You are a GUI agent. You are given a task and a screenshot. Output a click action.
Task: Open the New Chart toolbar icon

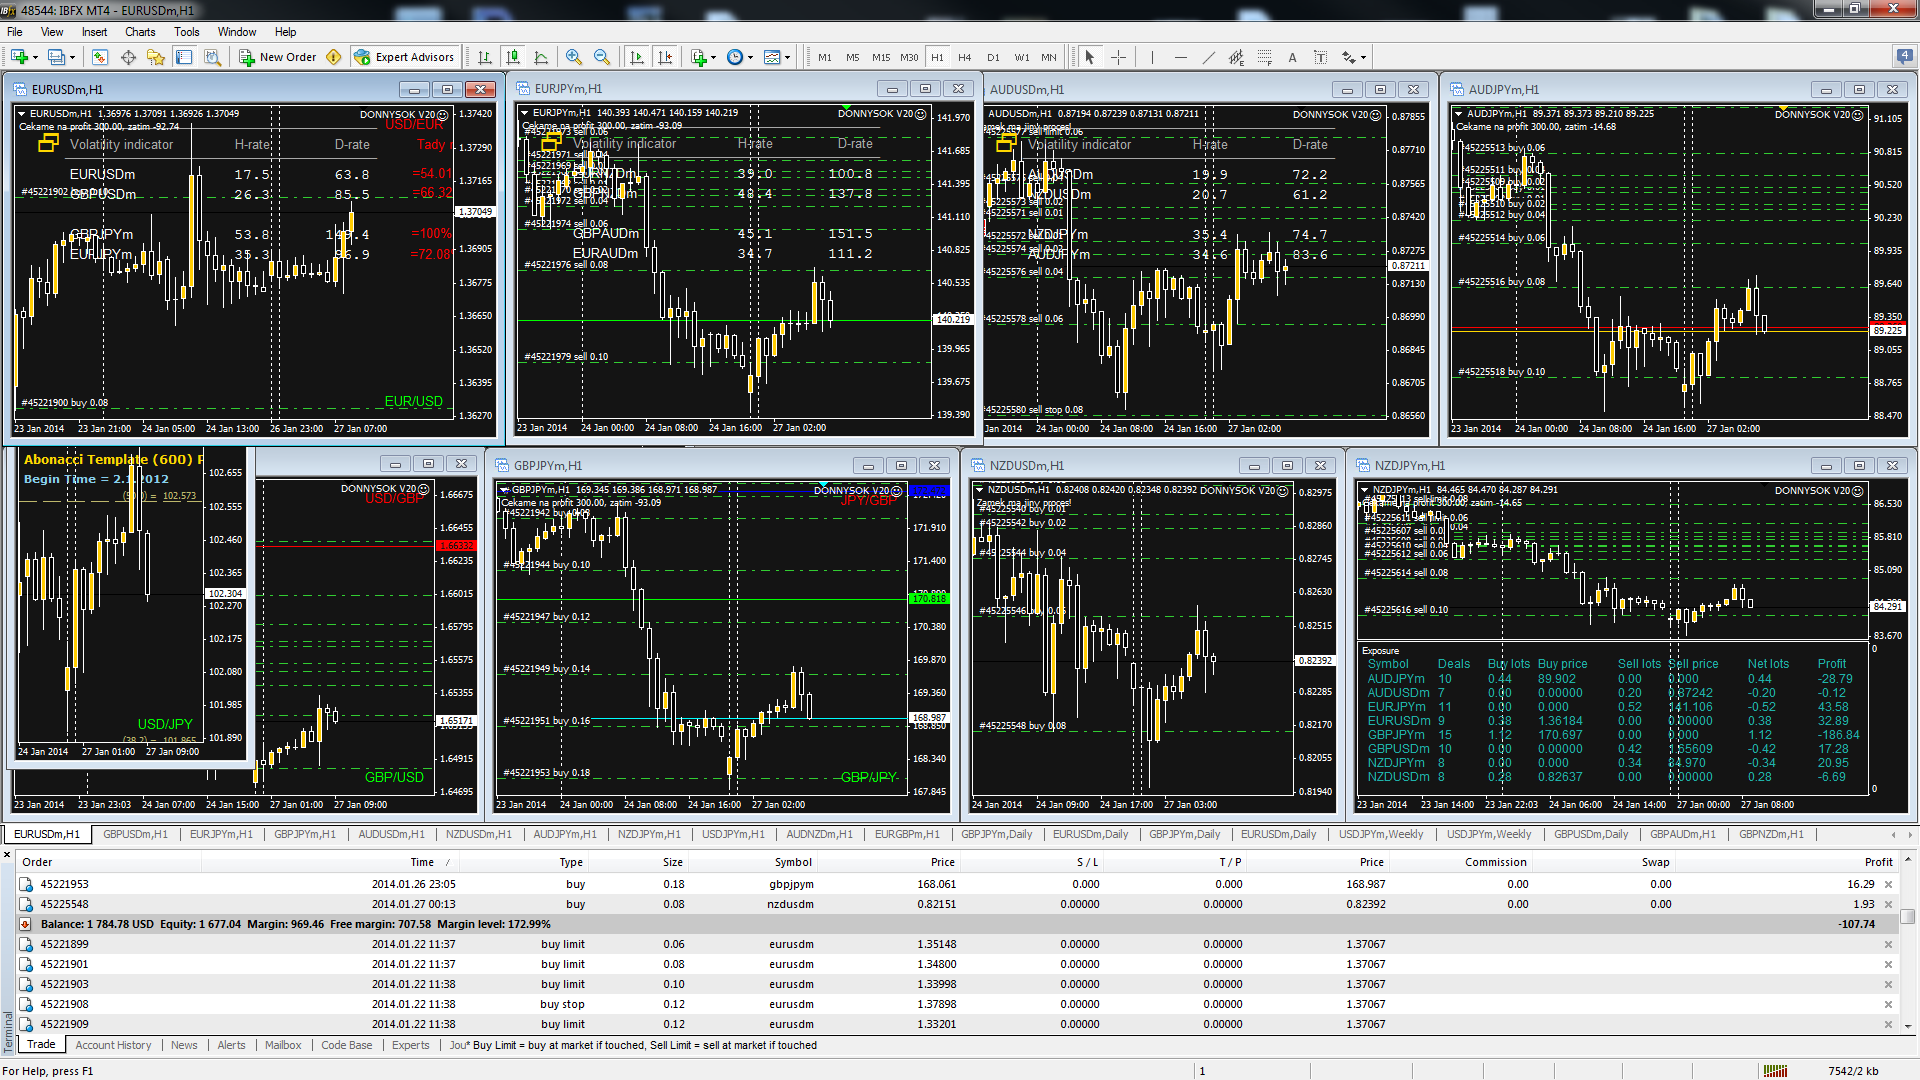click(x=19, y=57)
